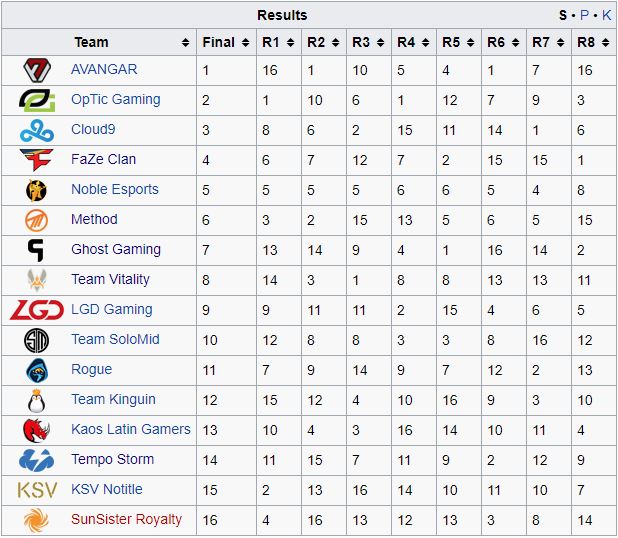Open the Noble Esports team link
618x538 pixels.
tap(115, 189)
